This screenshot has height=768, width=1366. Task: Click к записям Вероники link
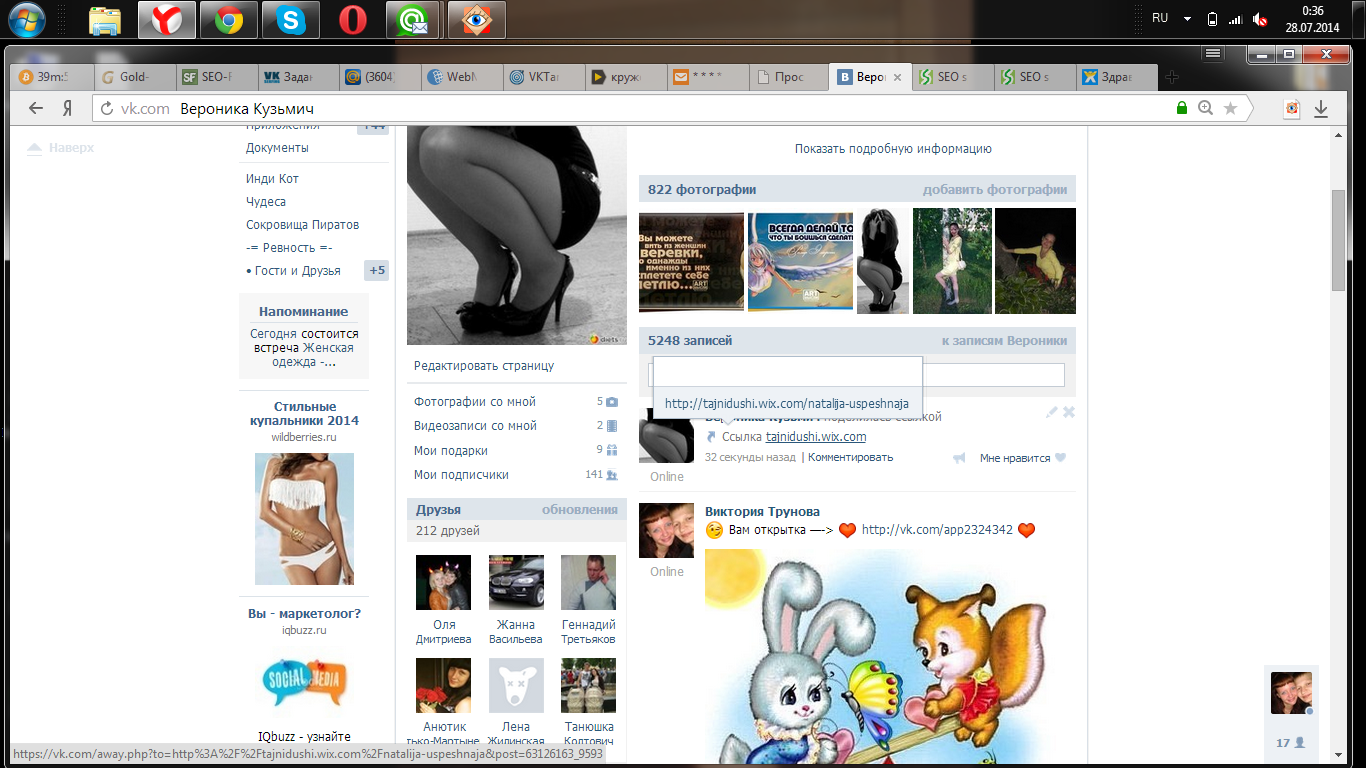(1004, 341)
